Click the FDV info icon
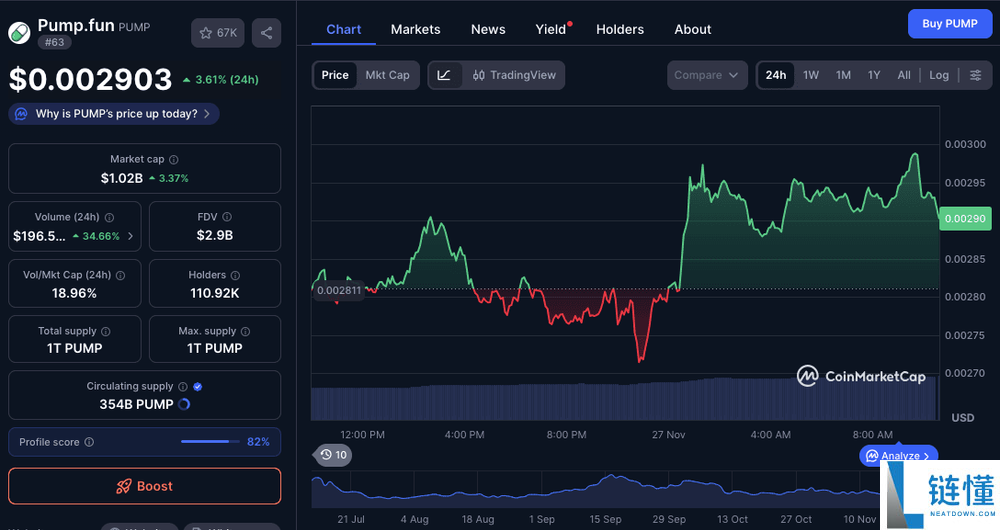 pos(227,217)
